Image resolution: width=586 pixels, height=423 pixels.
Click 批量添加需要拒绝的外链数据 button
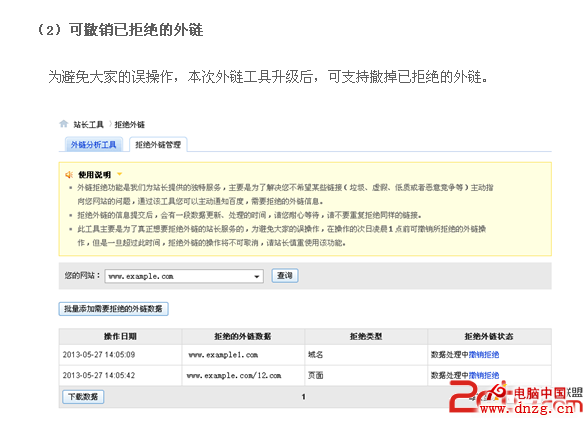pyautogui.click(x=113, y=309)
